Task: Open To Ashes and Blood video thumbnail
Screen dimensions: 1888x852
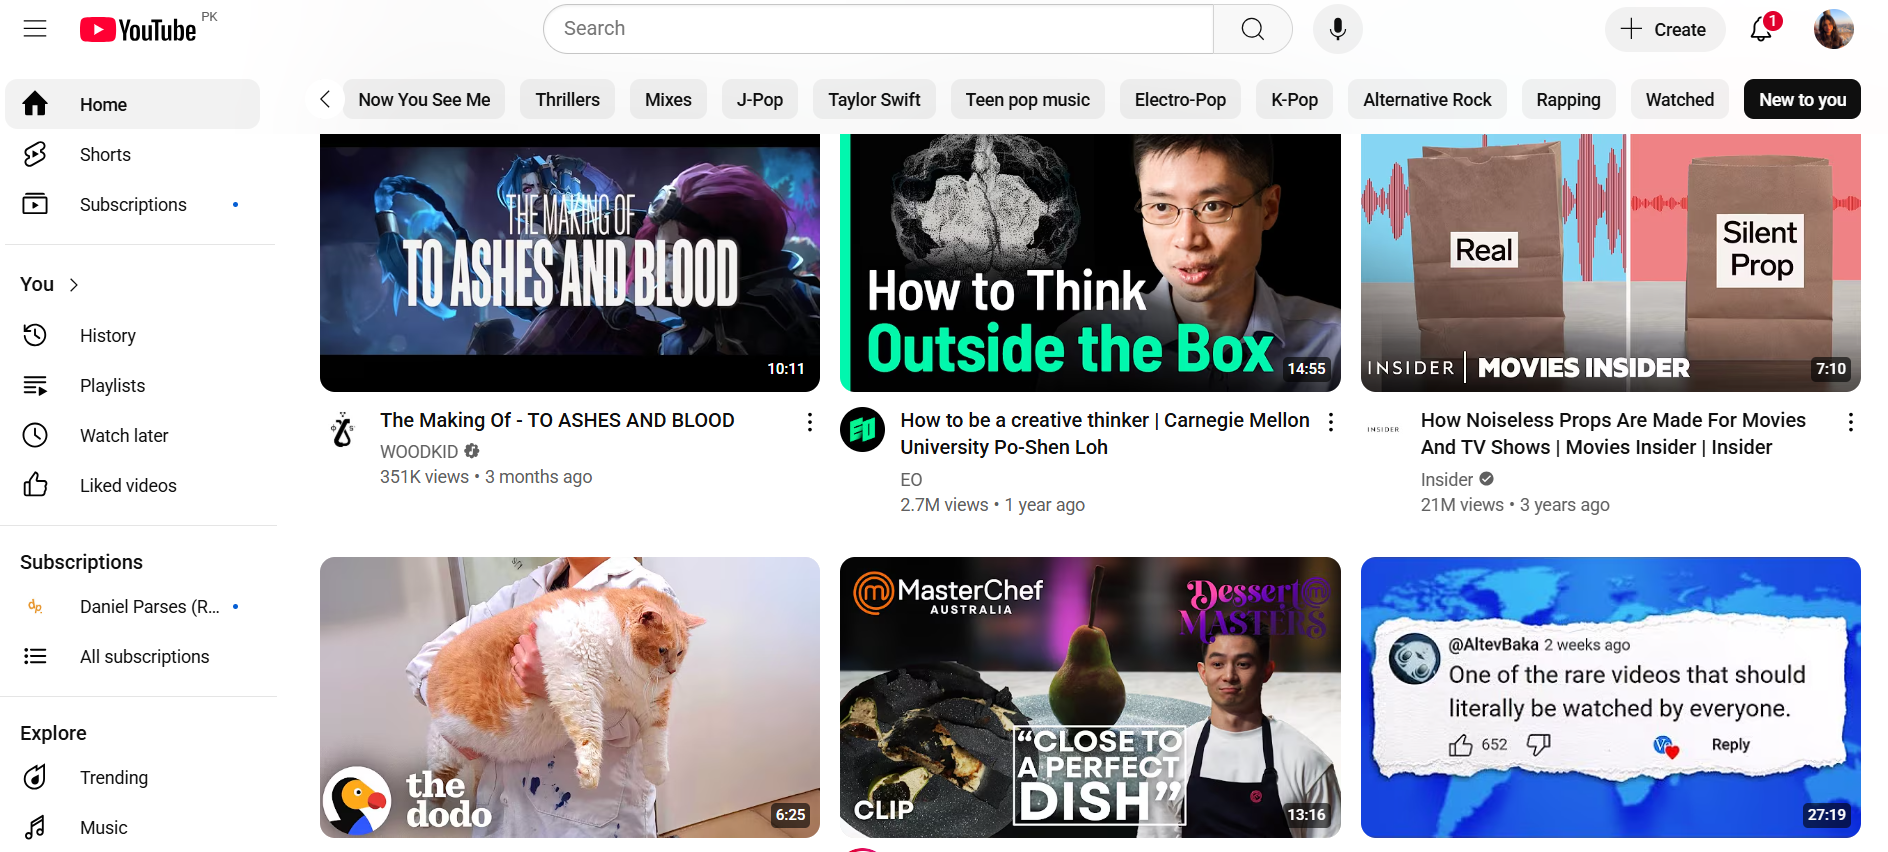Action: 570,263
